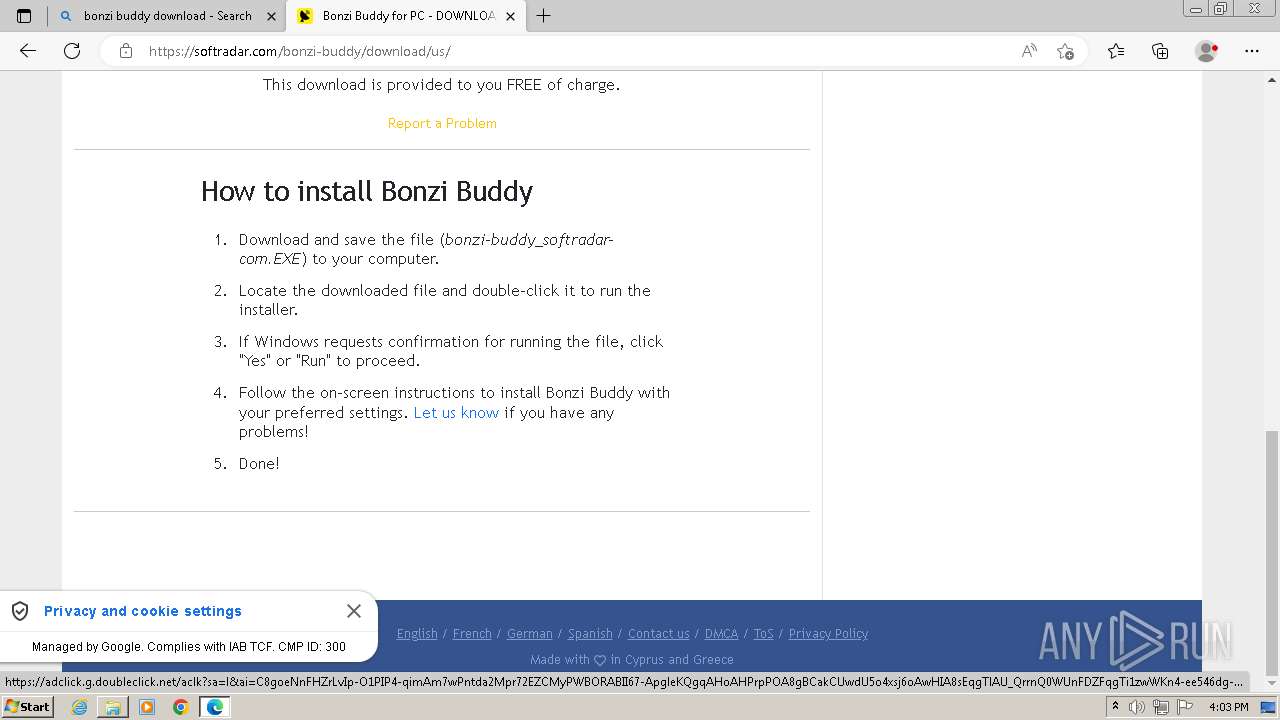The height and width of the screenshot is (720, 1280).
Task: Open the network status tray icon
Action: pyautogui.click(x=1162, y=707)
